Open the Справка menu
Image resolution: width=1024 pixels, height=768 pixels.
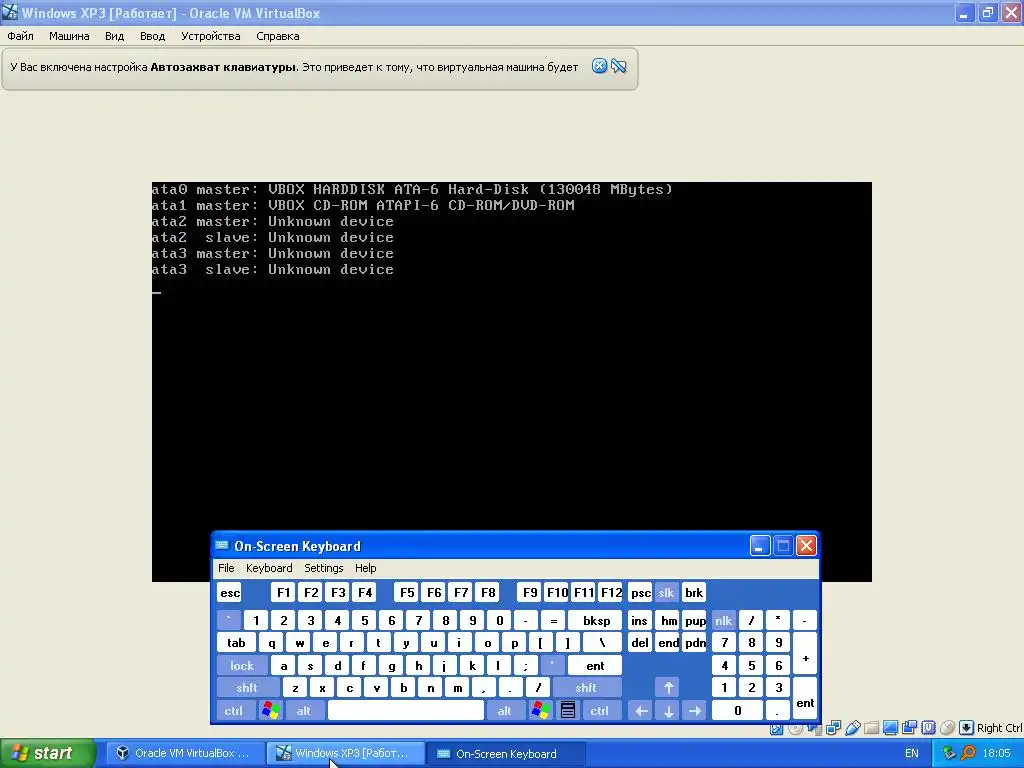pos(278,36)
